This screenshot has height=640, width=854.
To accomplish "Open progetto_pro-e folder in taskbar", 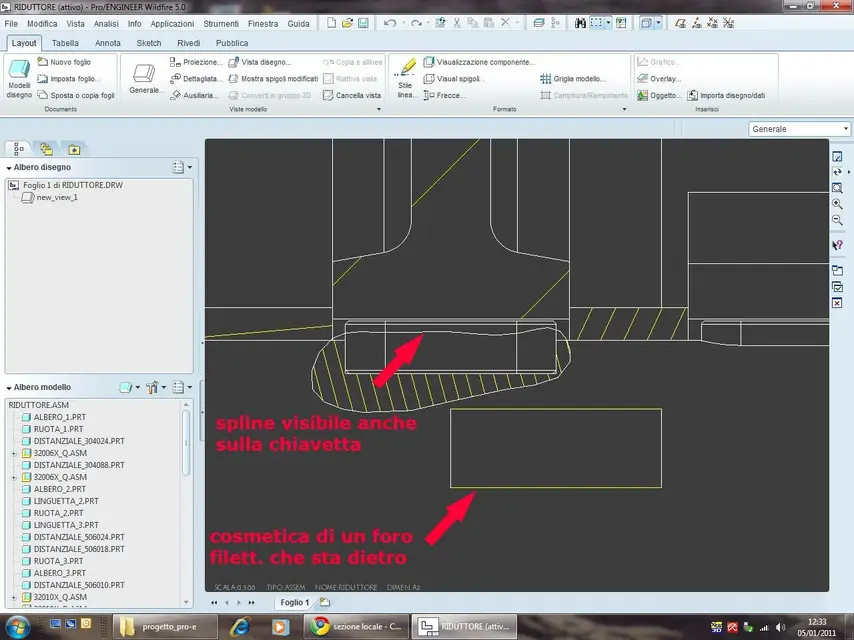I will (x=165, y=627).
